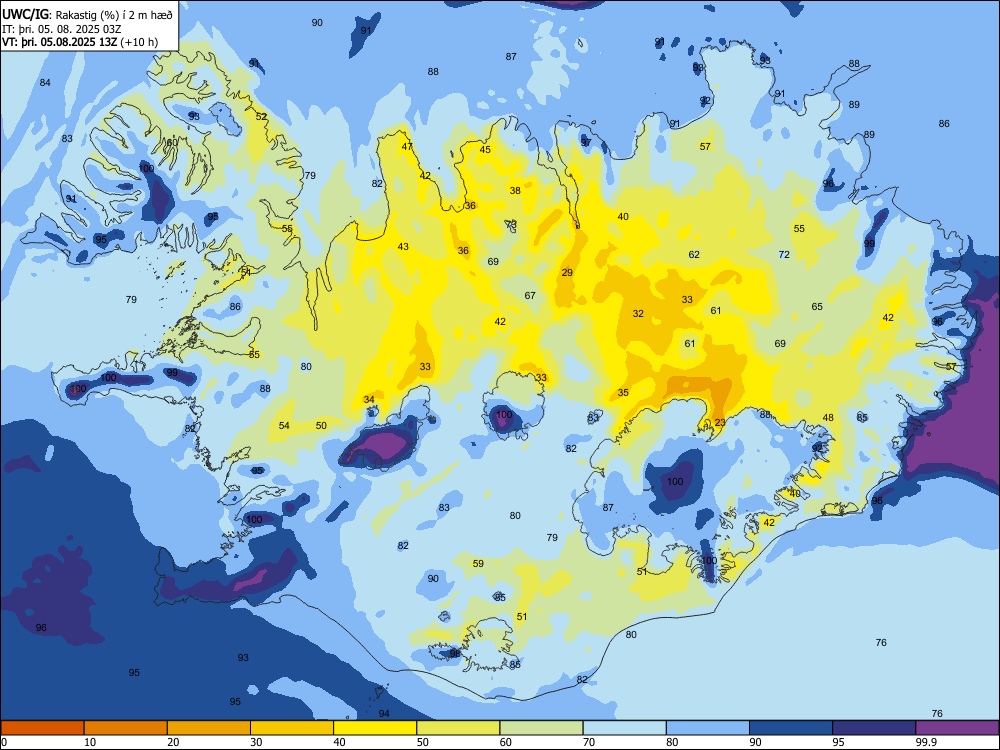The height and width of the screenshot is (750, 1000).
Task: Pick the yellow-green 60–70 legend swatch
Action: [x=541, y=728]
